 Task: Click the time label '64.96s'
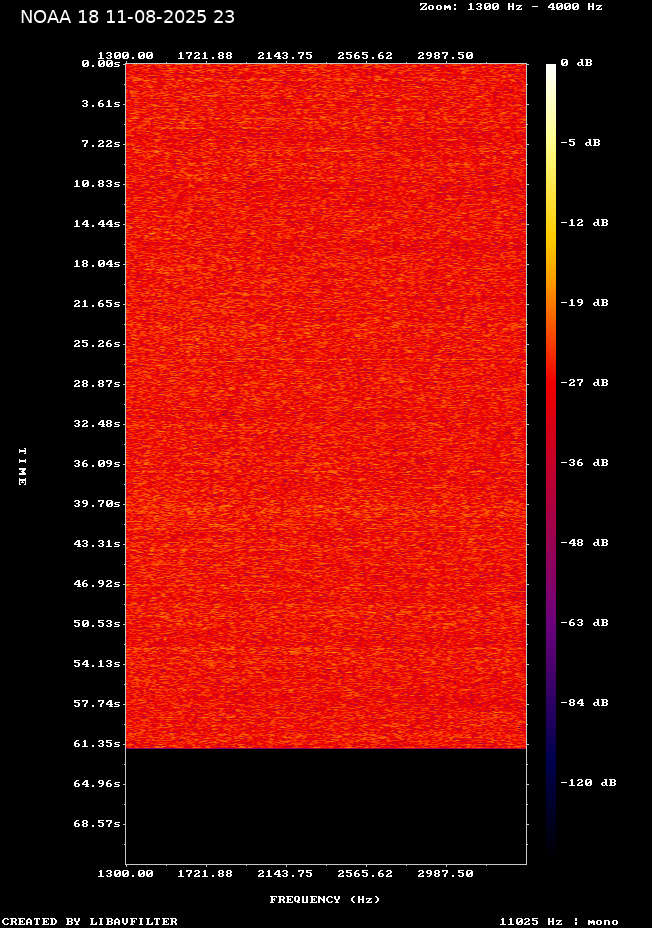97,784
